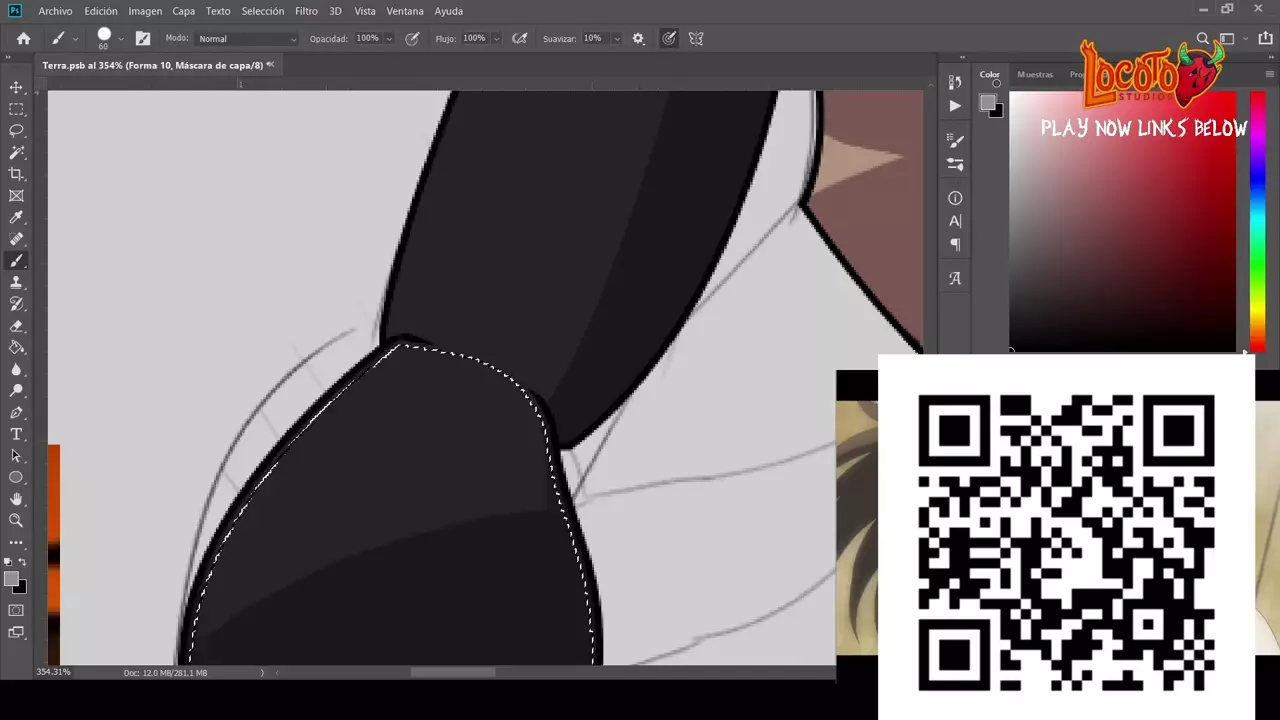
Task: Open the History panel icon
Action: pos(955,83)
